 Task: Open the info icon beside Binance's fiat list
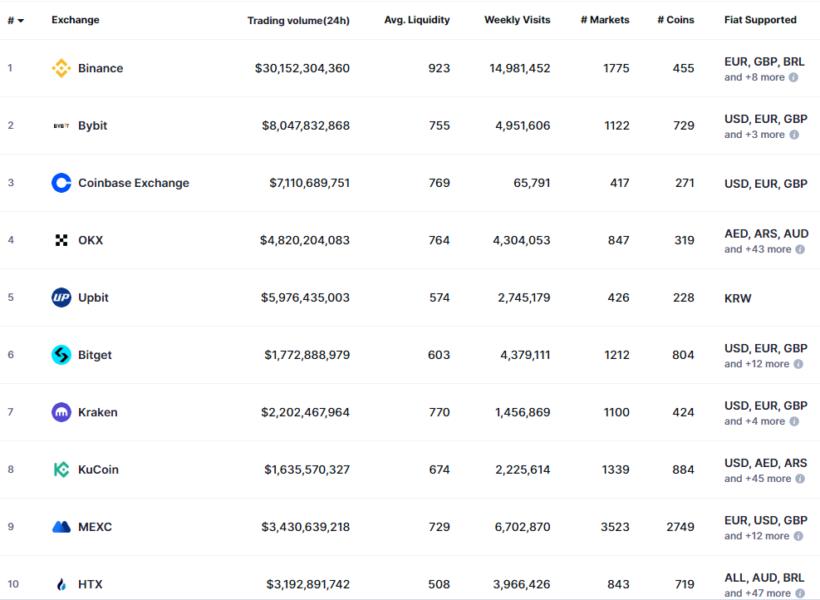[x=794, y=77]
